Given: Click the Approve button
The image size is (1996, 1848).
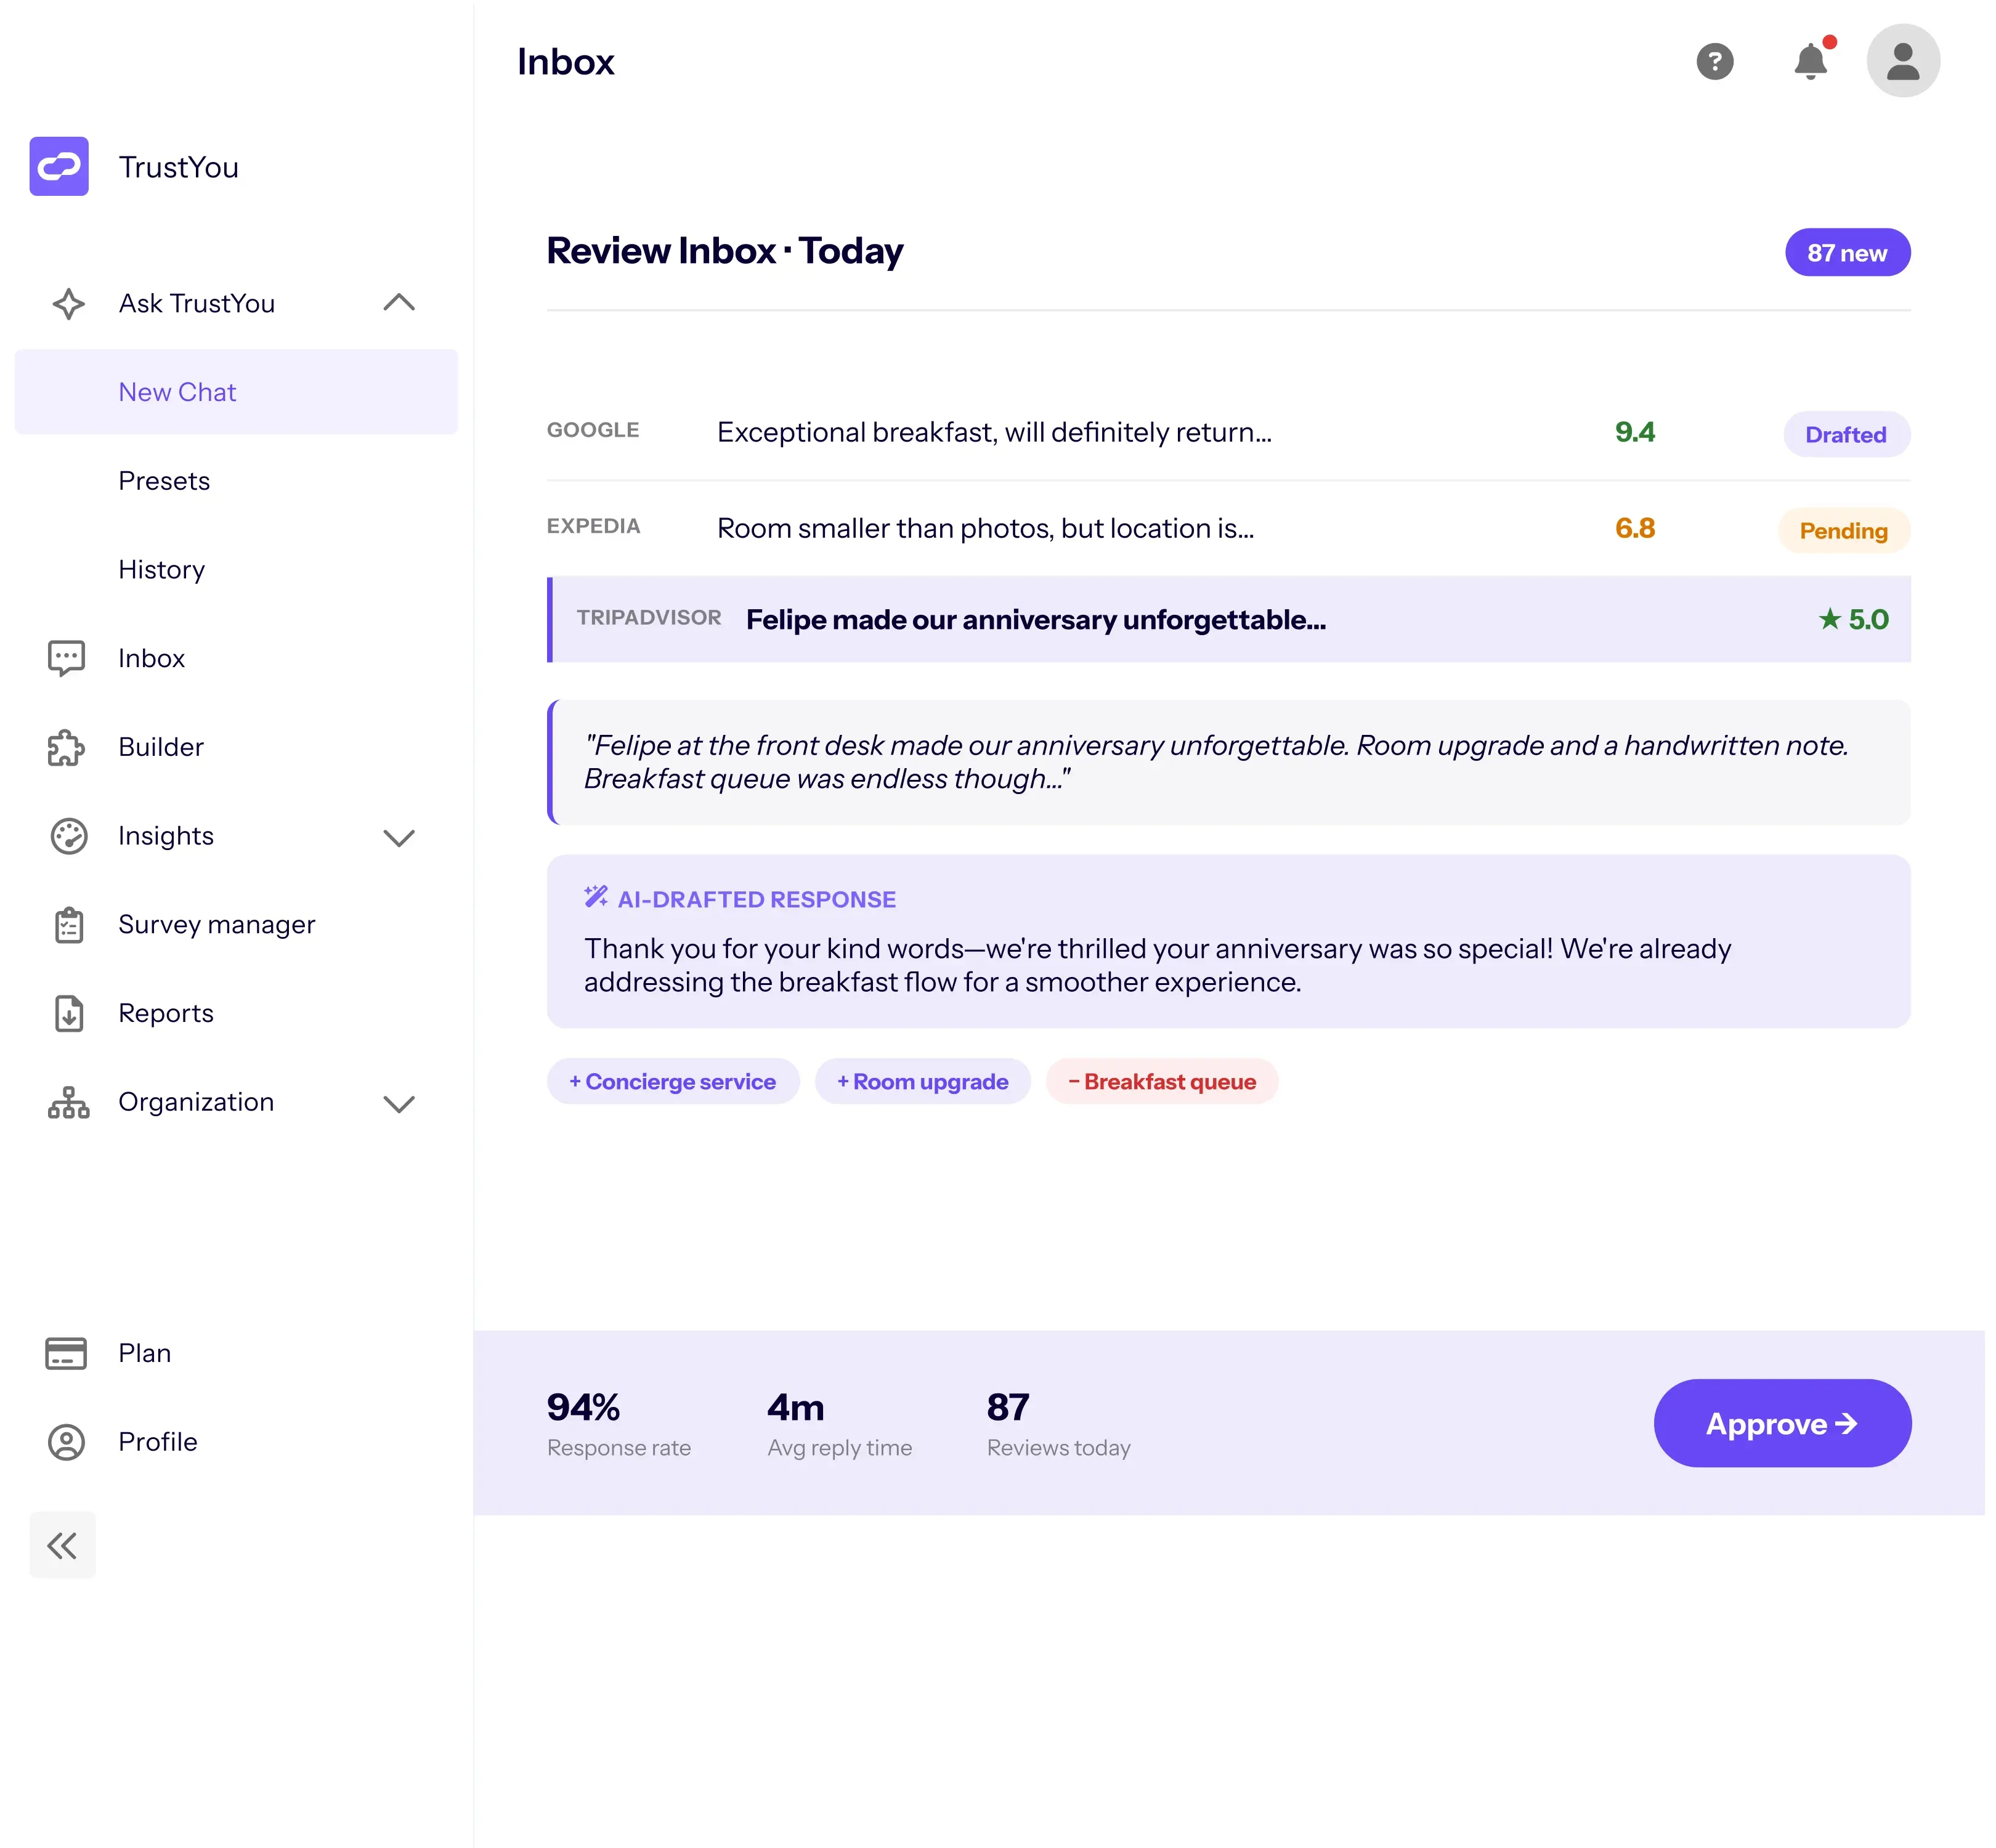Looking at the screenshot, I should [x=1782, y=1422].
